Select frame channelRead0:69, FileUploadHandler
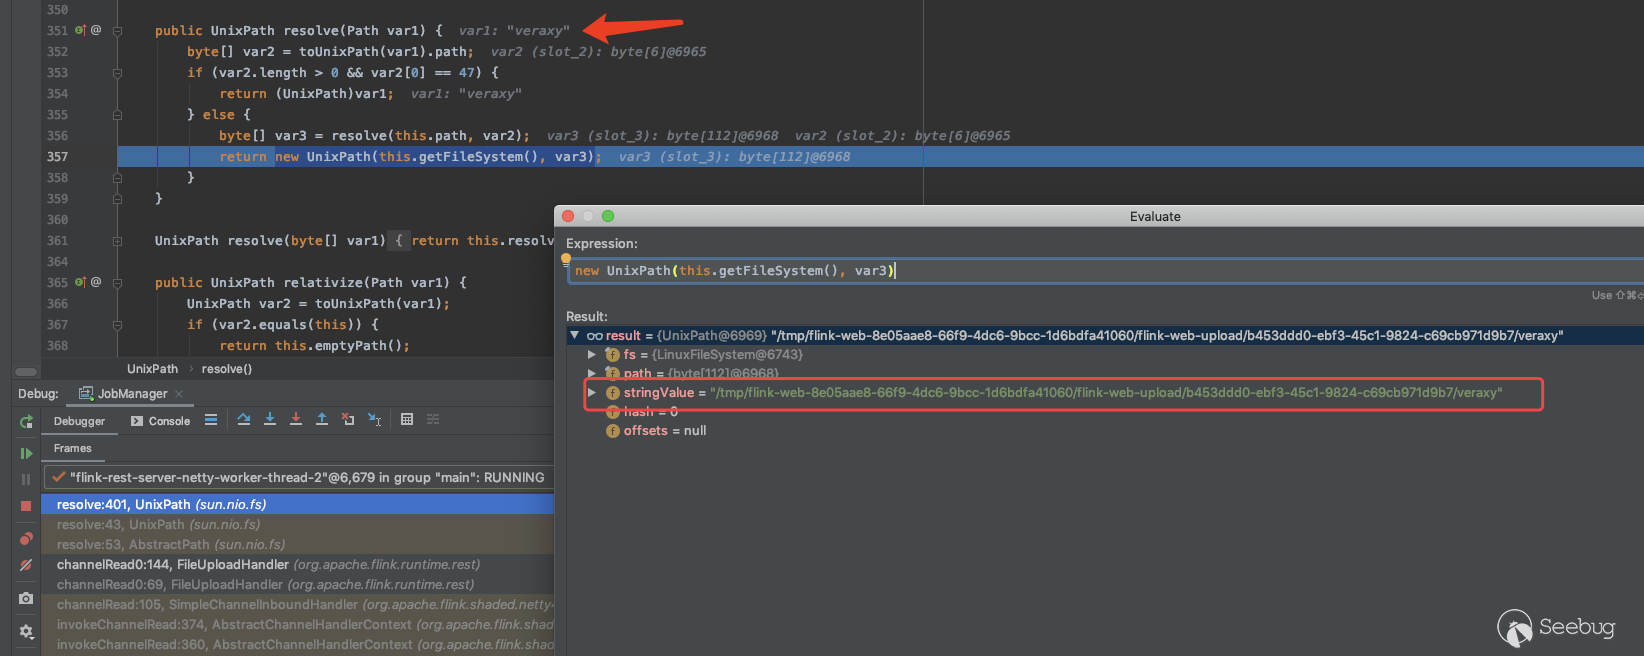 coord(298,585)
